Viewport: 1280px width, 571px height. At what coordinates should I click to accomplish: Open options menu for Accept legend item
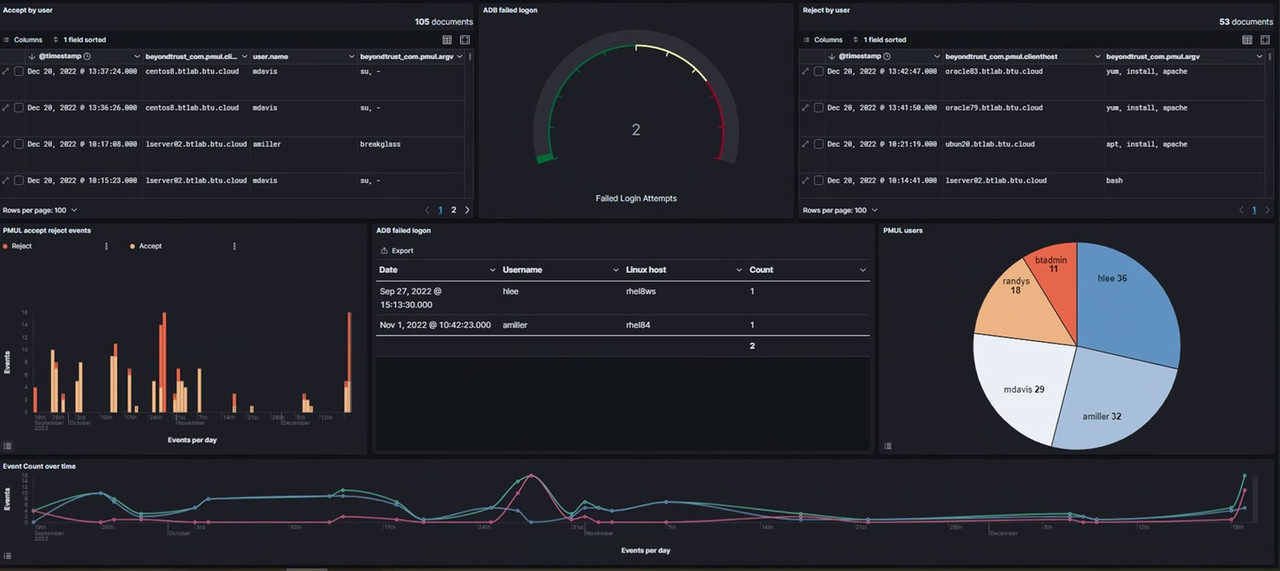pyautogui.click(x=234, y=246)
